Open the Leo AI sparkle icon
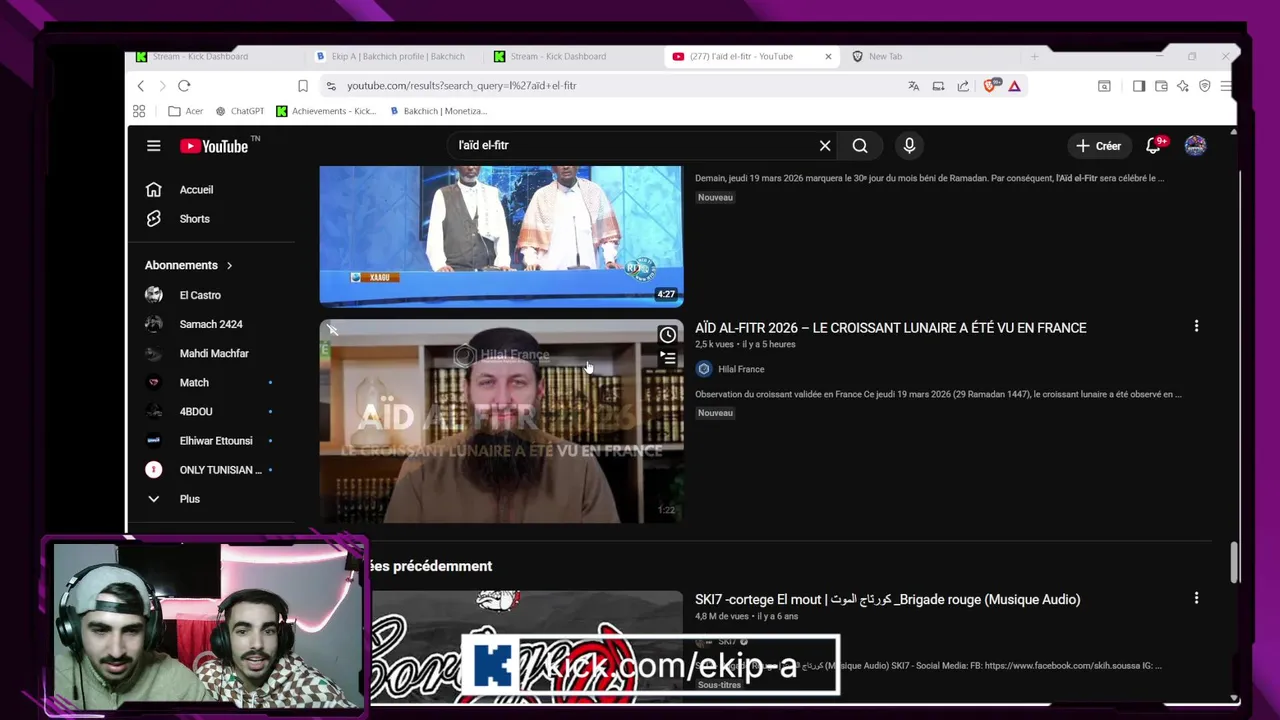The width and height of the screenshot is (1280, 720). click(1183, 86)
